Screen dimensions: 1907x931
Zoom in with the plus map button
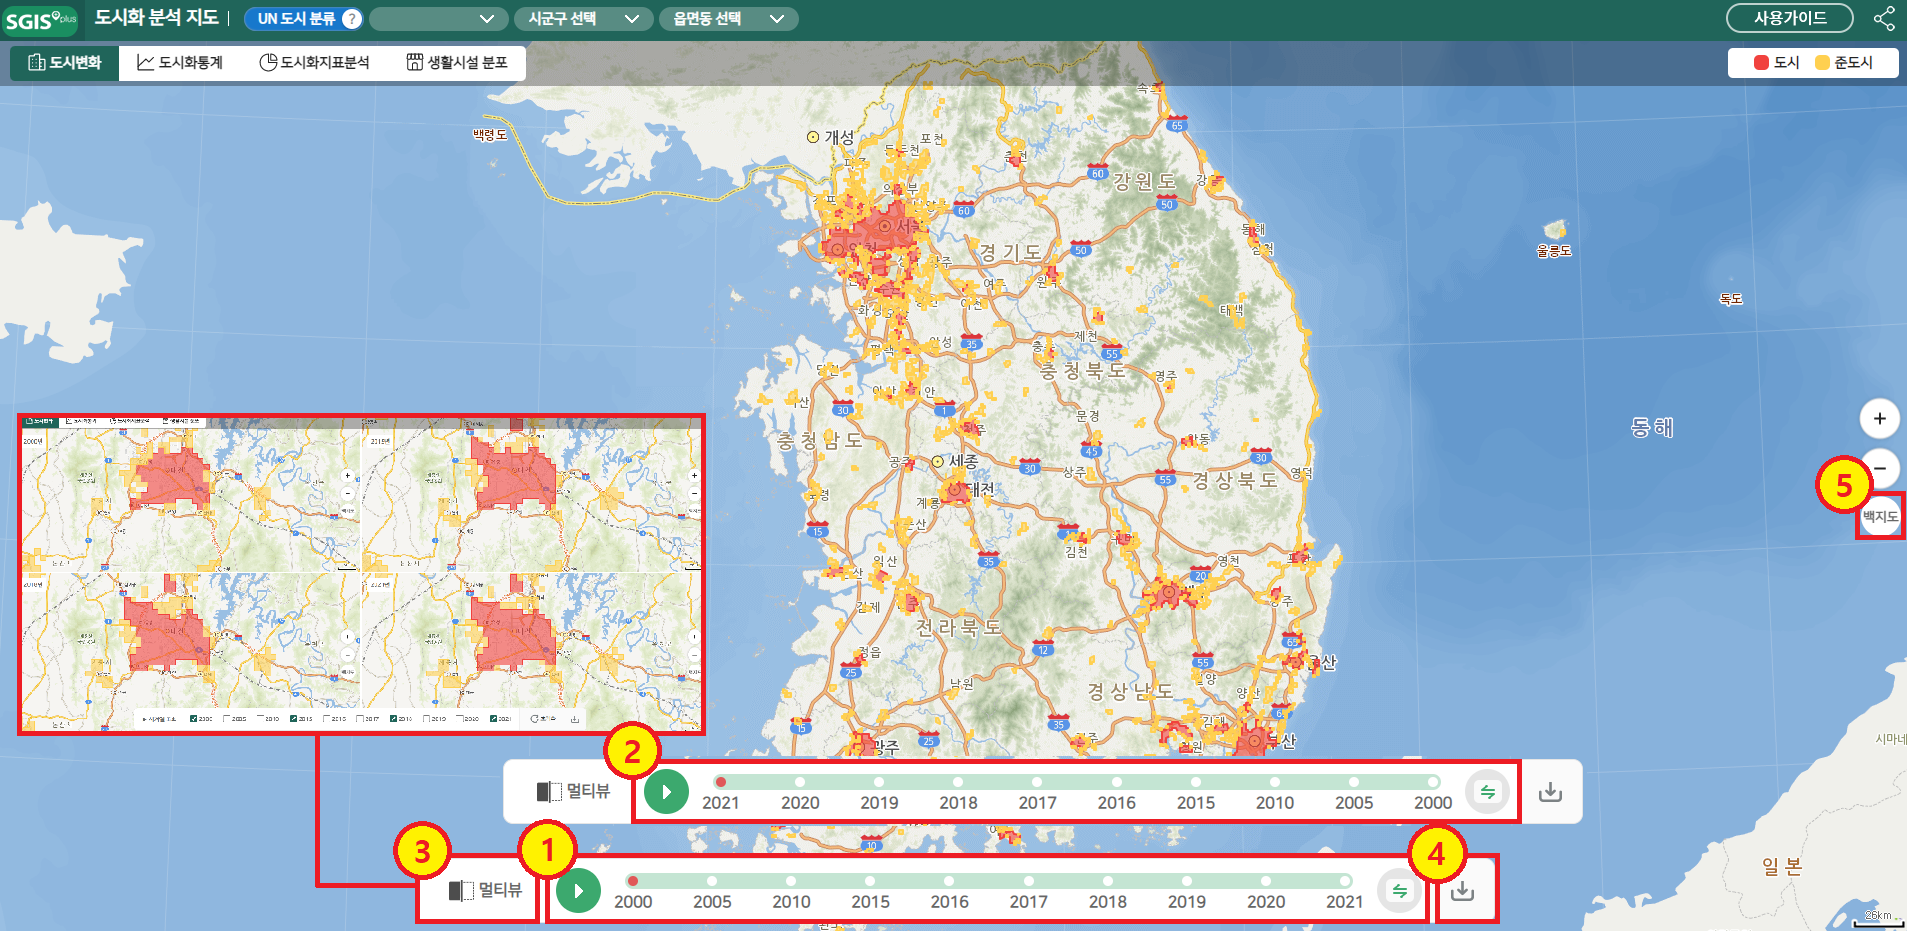tap(1879, 418)
